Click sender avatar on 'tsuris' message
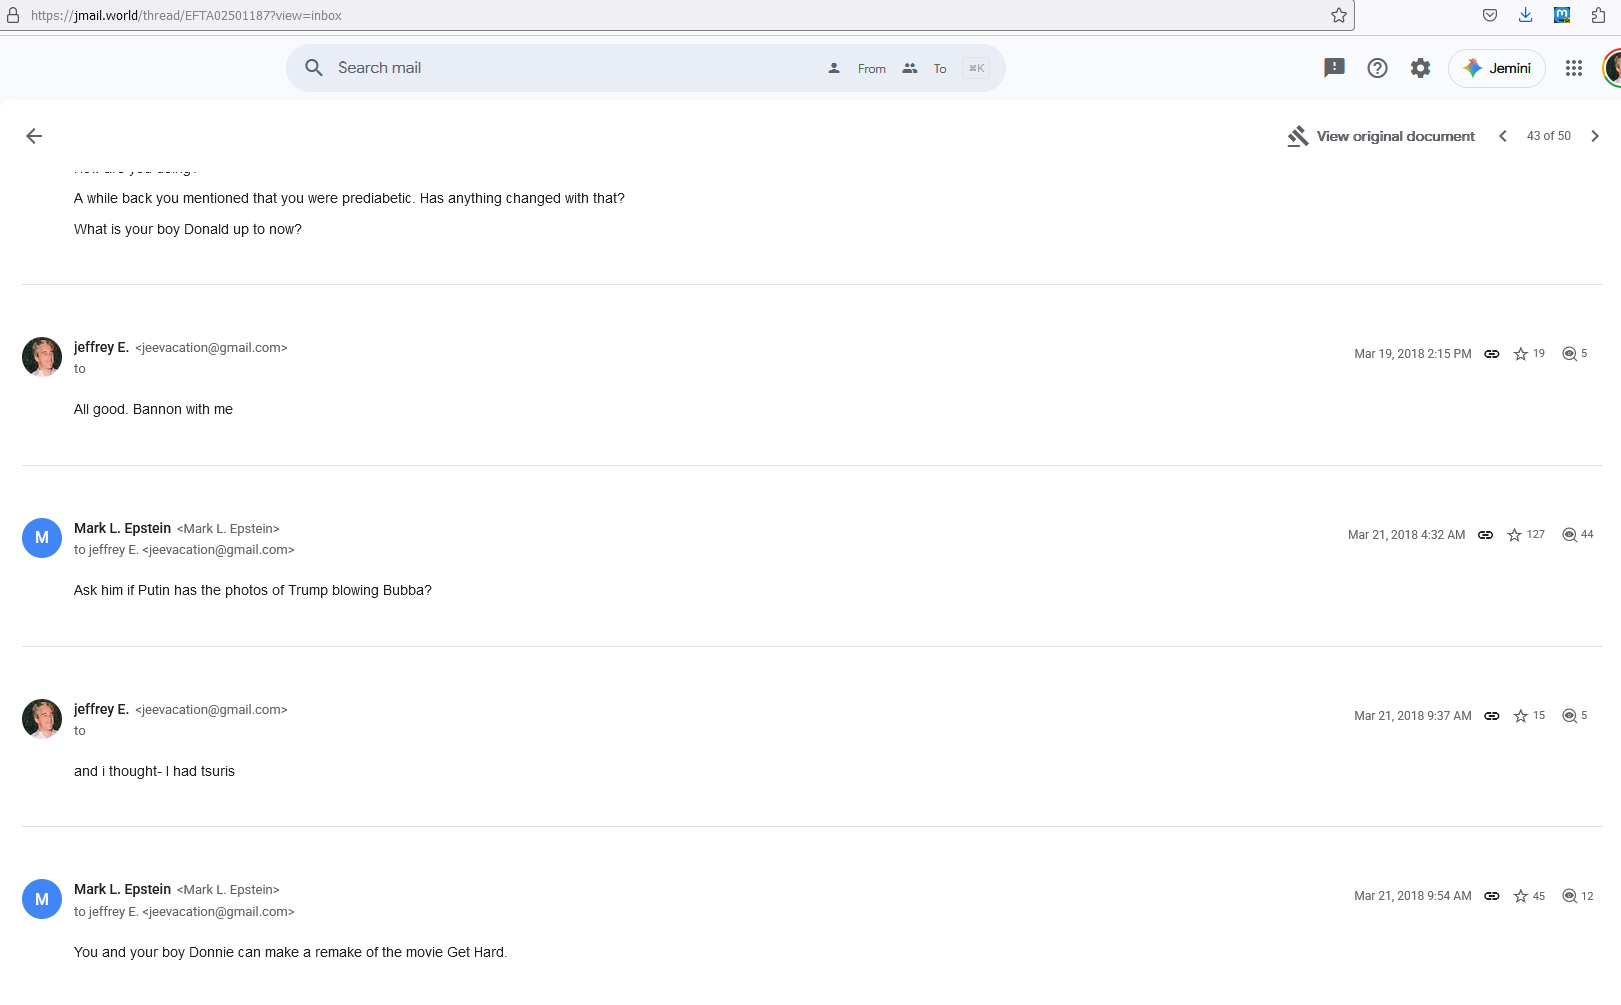 (42, 719)
